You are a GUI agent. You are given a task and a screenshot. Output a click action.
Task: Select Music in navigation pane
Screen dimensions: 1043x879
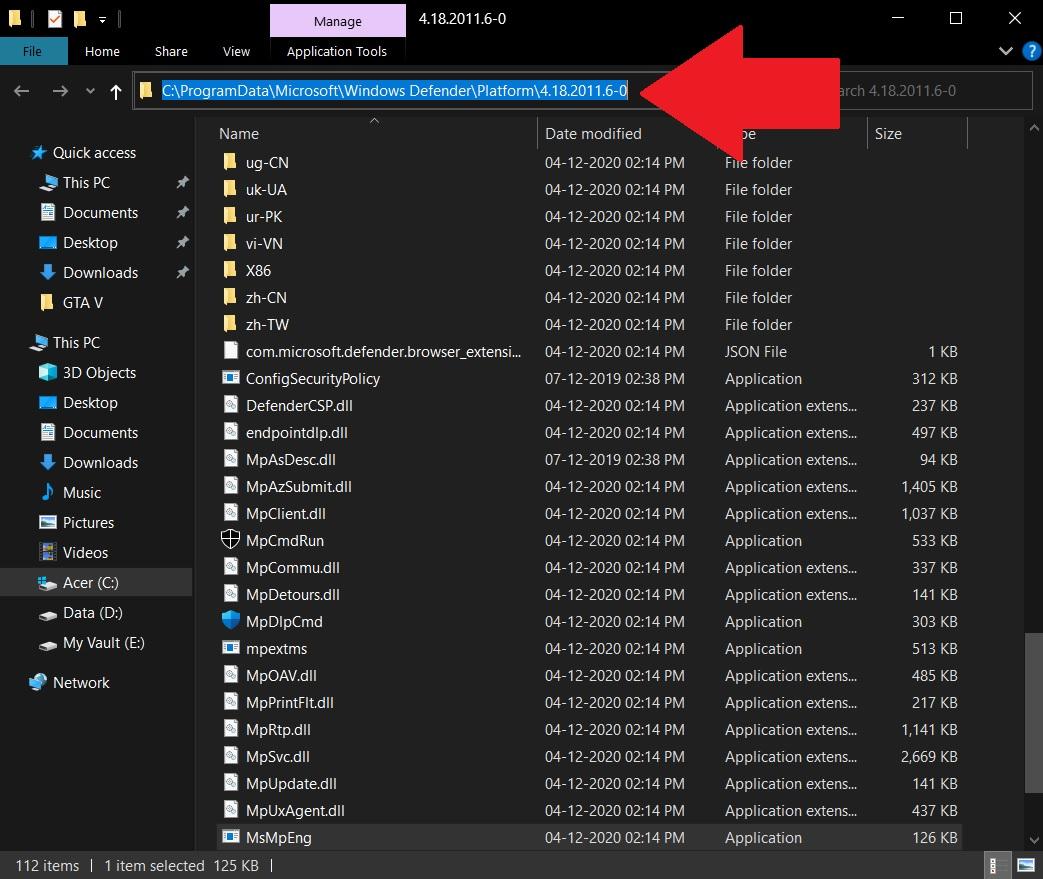[81, 492]
